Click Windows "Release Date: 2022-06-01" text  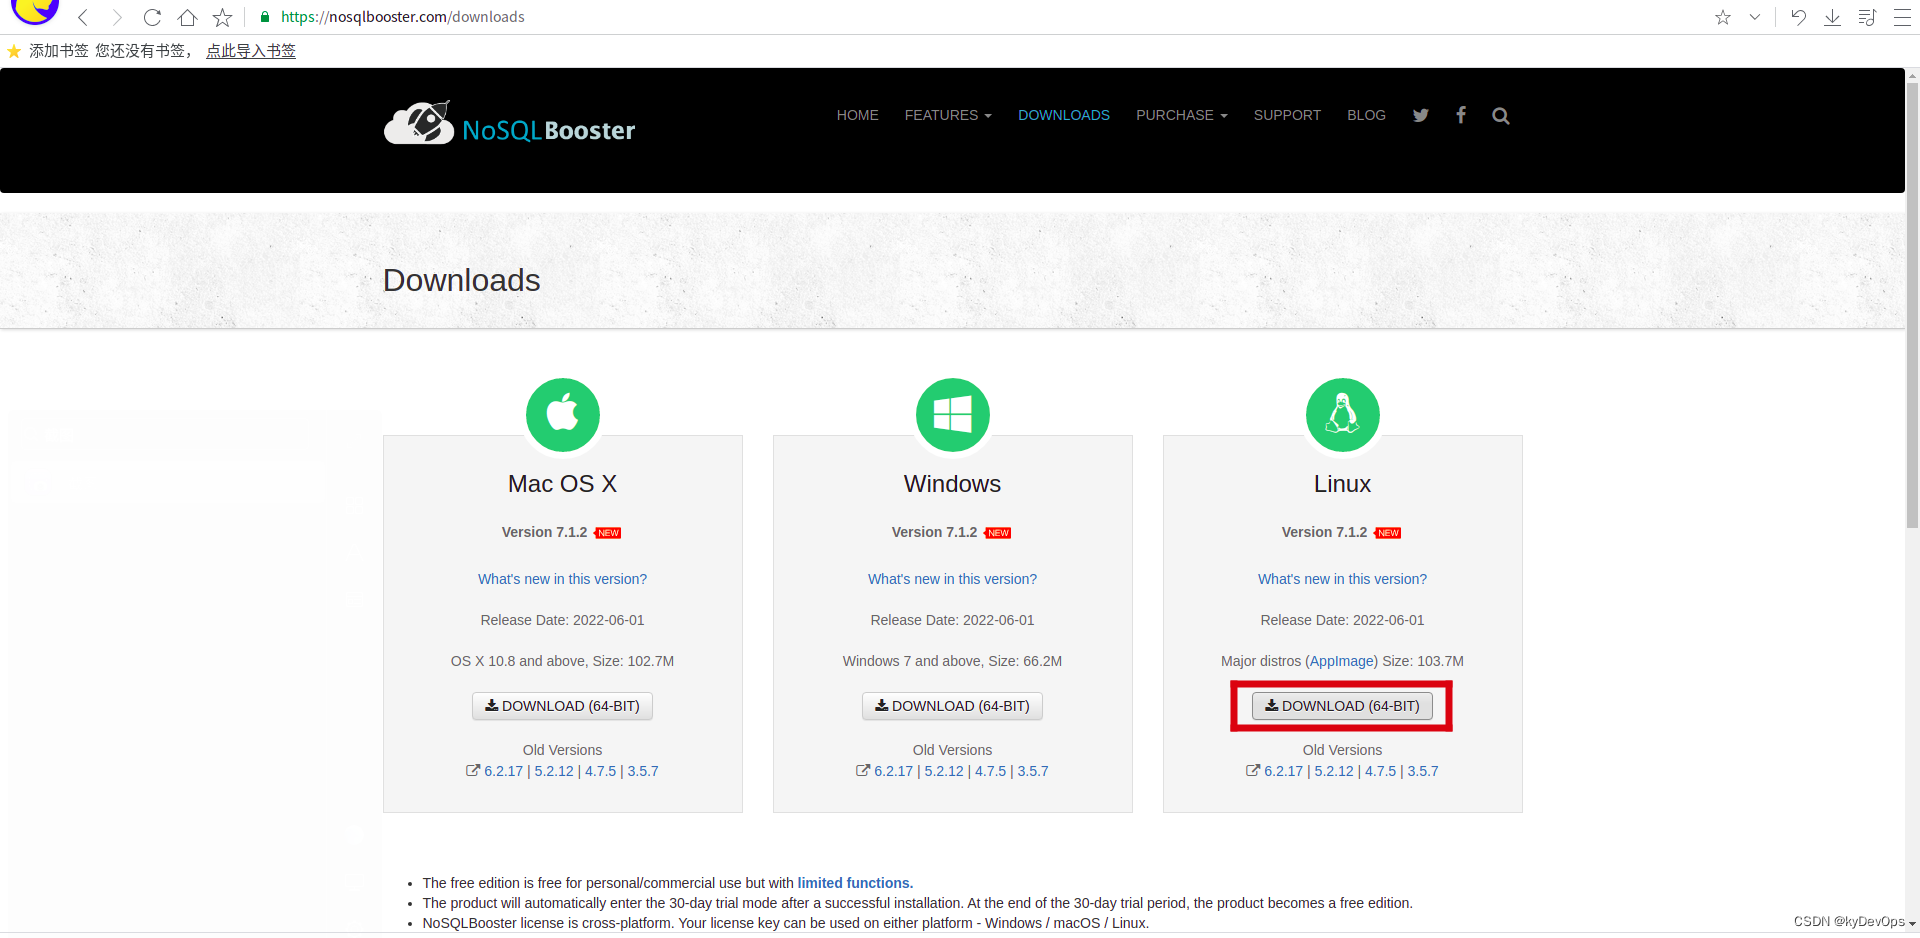click(x=952, y=620)
